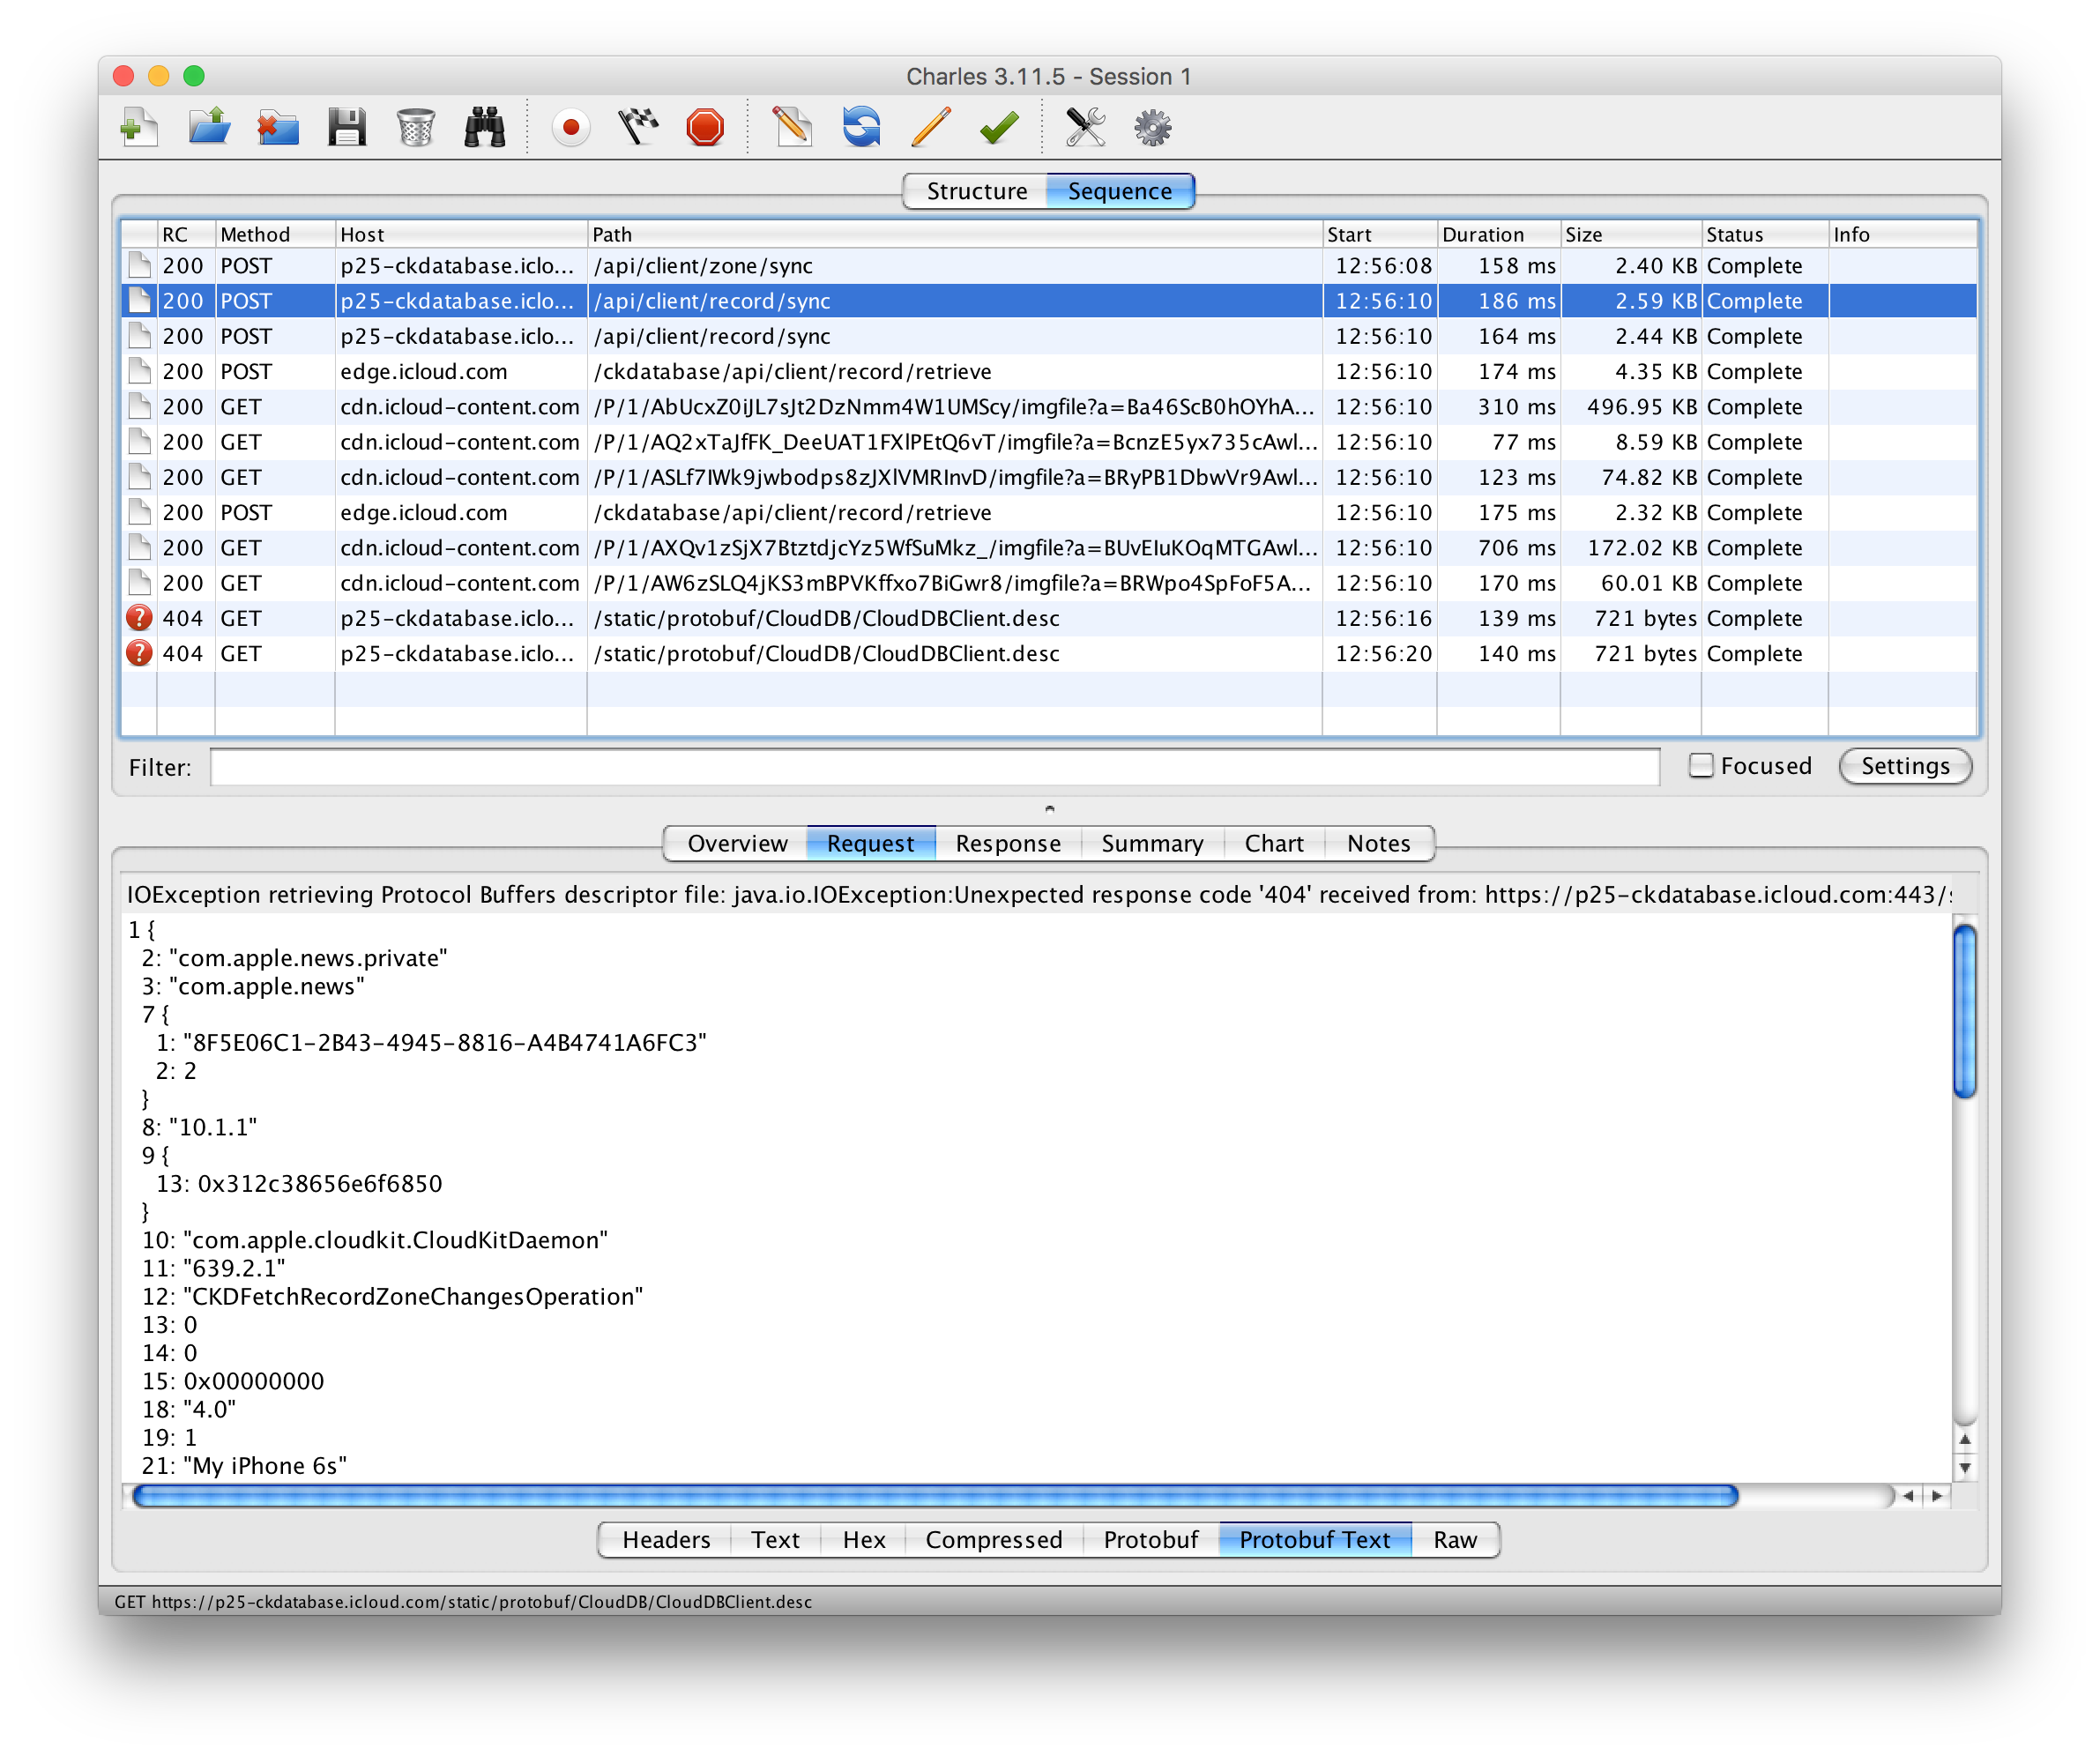
Task: Toggle recording with the red dot button
Action: 571,127
